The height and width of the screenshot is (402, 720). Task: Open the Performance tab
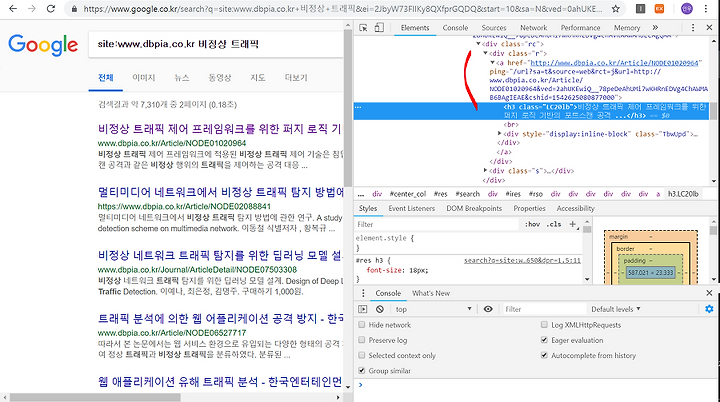pos(580,28)
